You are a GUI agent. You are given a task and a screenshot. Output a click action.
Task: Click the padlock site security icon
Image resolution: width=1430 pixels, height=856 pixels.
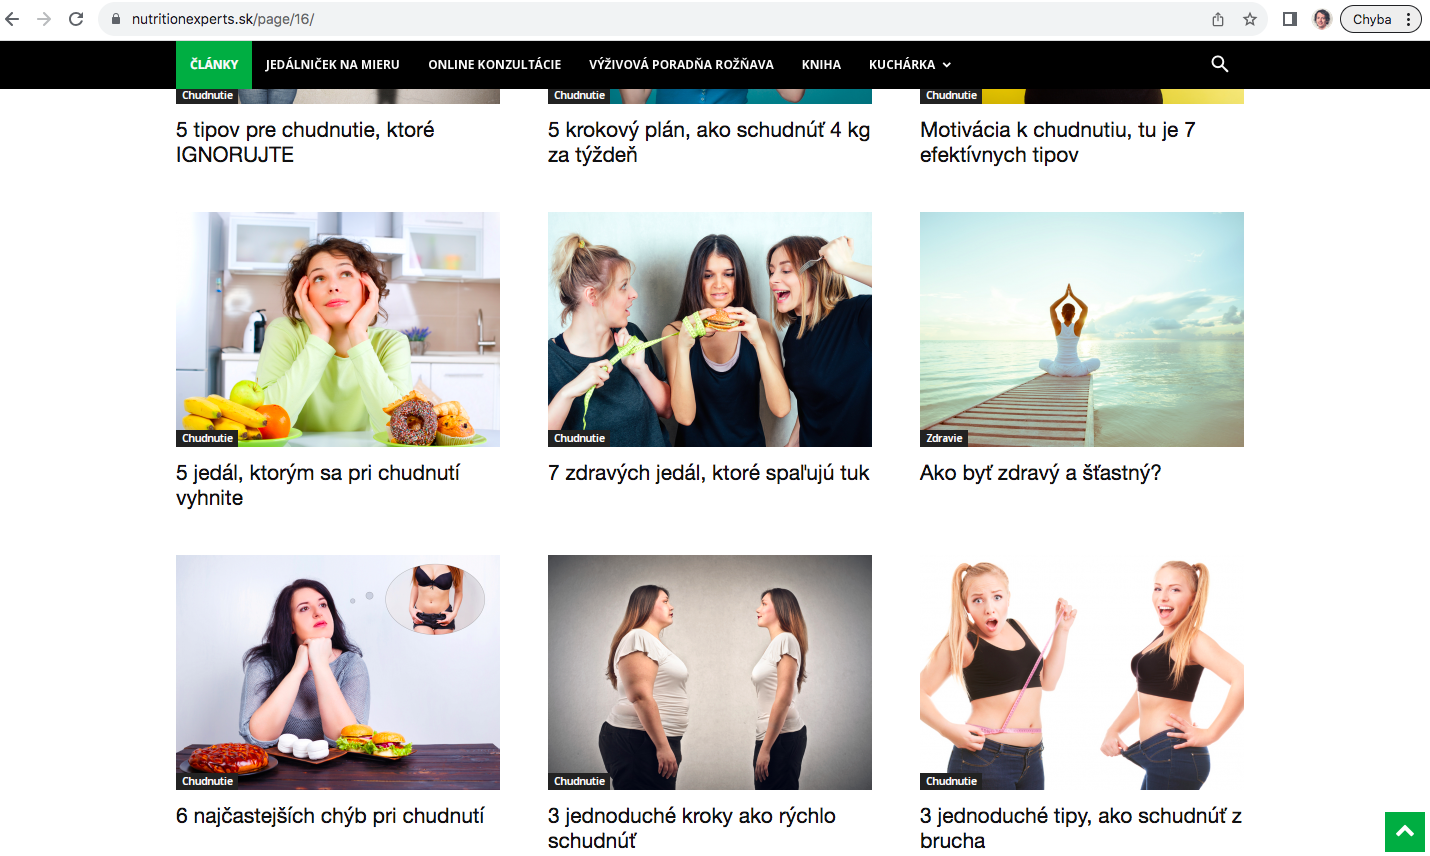click(116, 19)
